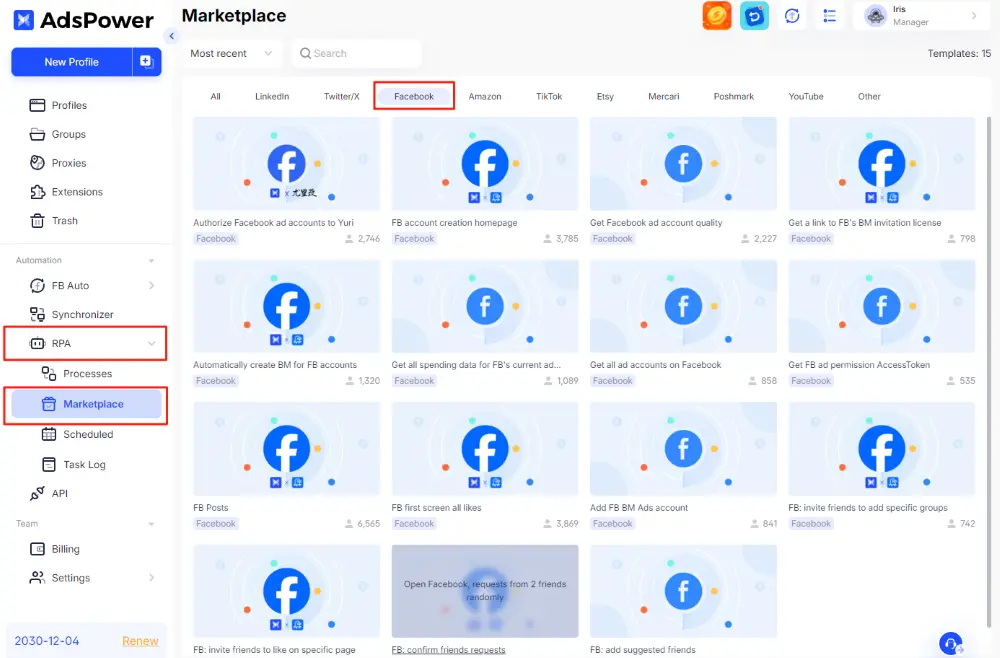The image size is (1000, 658).
Task: Open the Get a link to FB's BM invitation template
Action: coord(881,163)
